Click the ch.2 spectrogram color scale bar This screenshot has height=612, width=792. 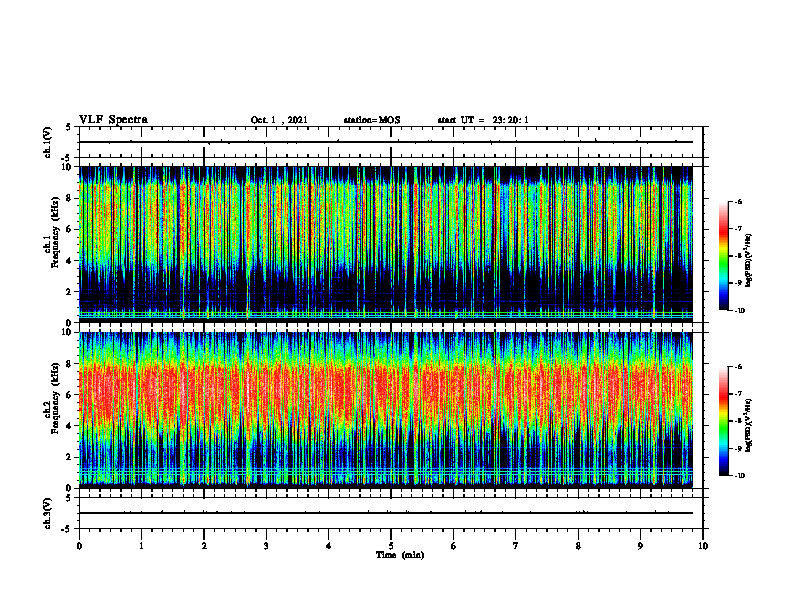pos(723,421)
